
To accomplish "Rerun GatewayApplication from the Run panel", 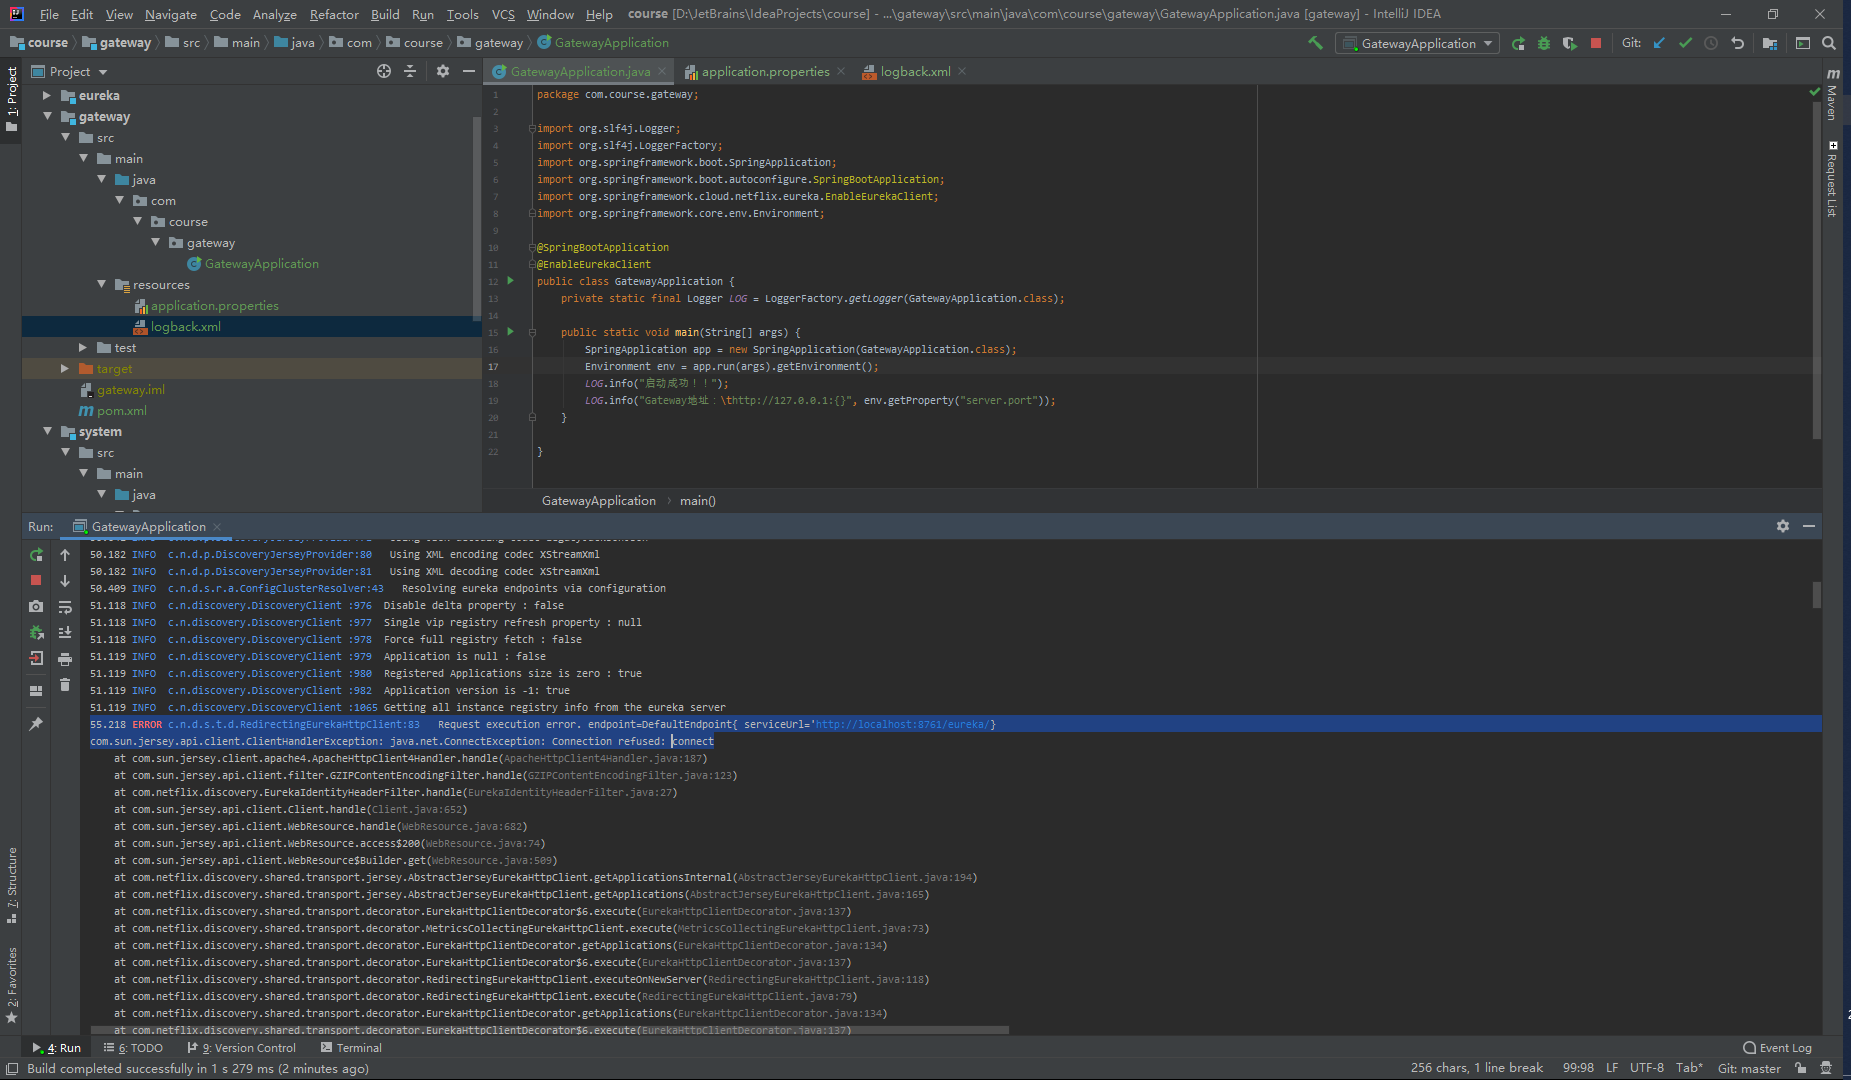I will (36, 555).
